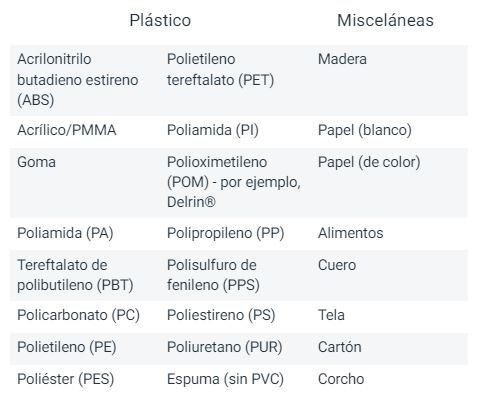This screenshot has width=482, height=414.
Task: Select the Policarbonato (PC) cell
Action: pyautogui.click(x=78, y=315)
